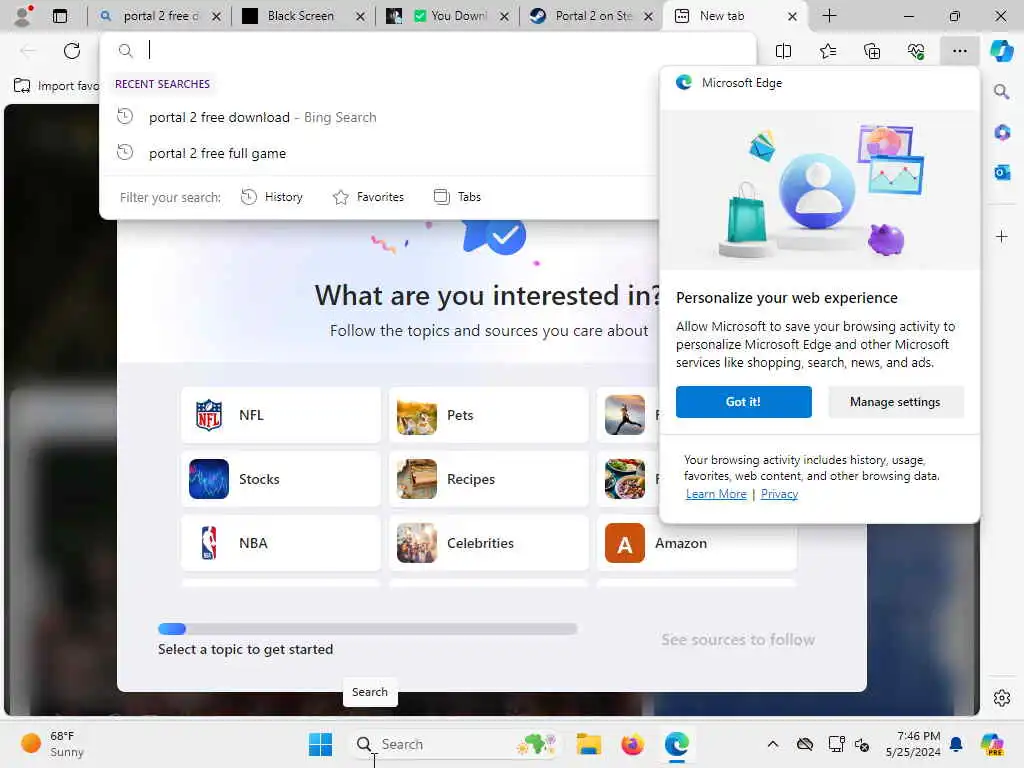This screenshot has height=768, width=1024.
Task: Show hidden tray icons chevron
Action: point(773,744)
